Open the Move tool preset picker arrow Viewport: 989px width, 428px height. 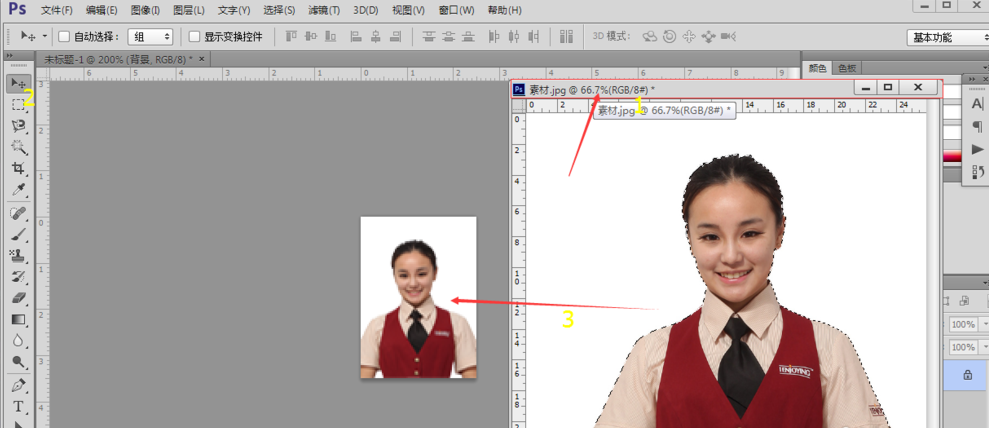click(45, 37)
